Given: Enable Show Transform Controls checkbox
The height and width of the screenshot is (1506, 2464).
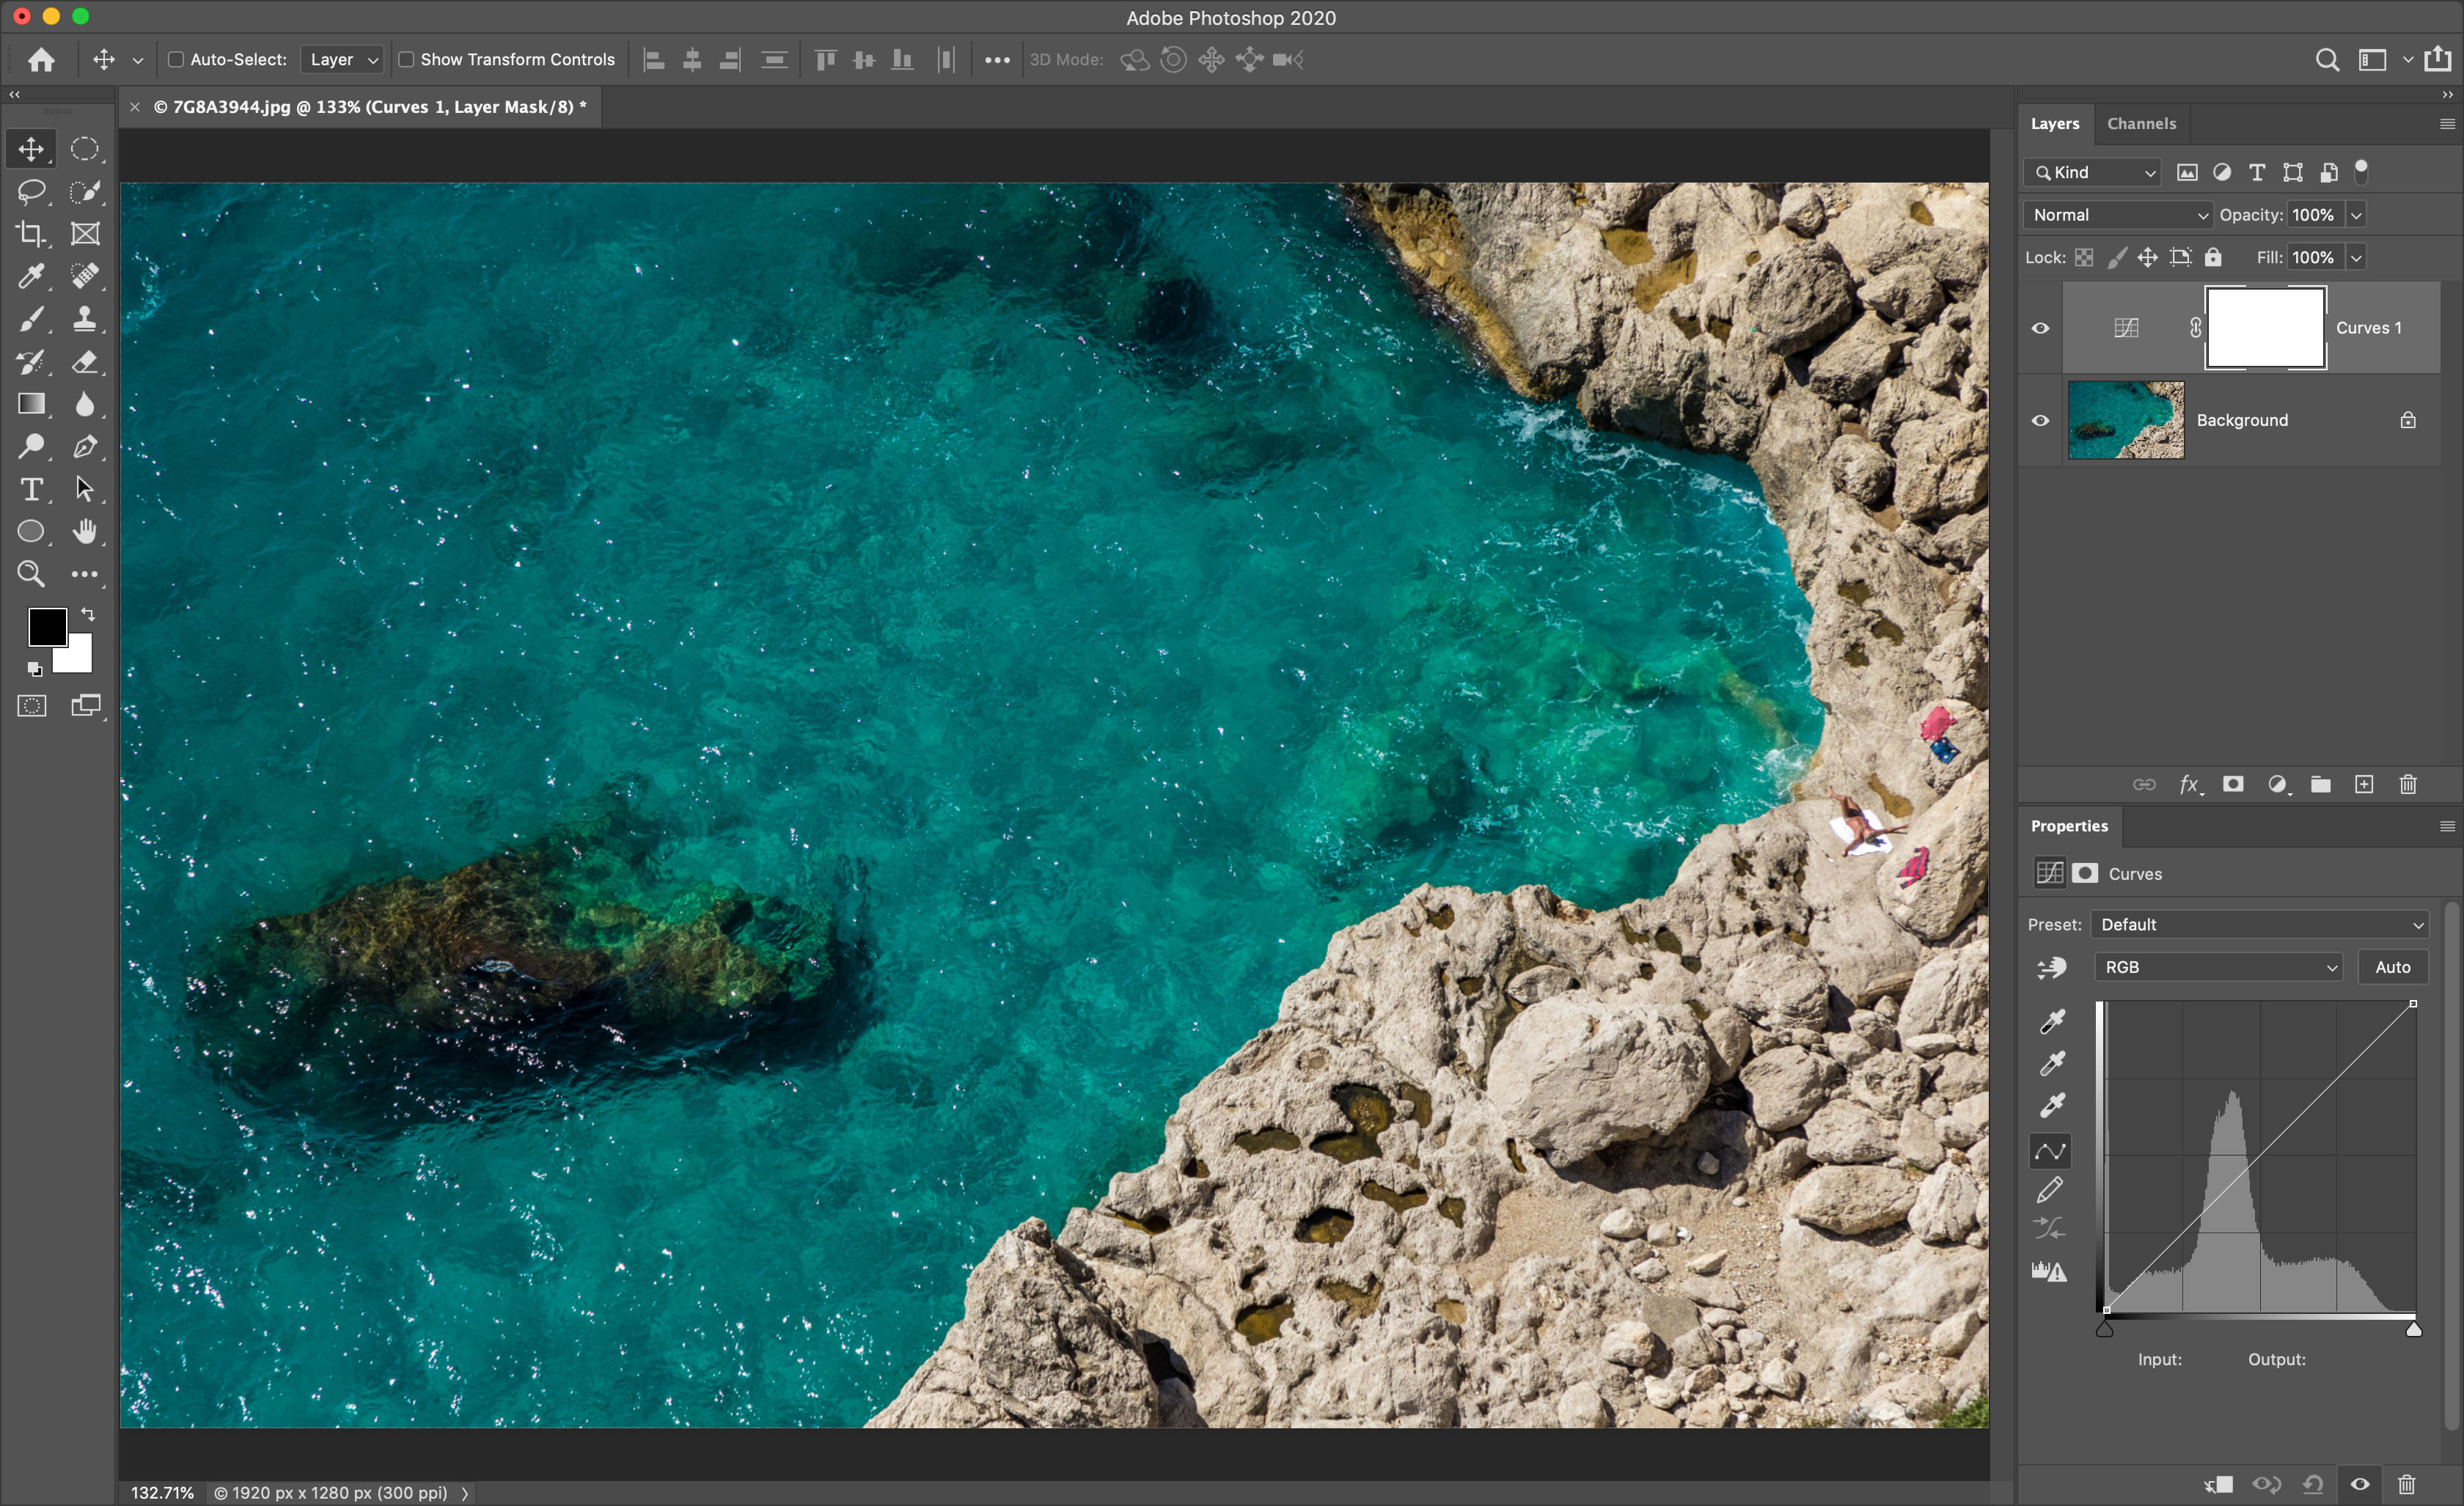Looking at the screenshot, I should [x=407, y=60].
